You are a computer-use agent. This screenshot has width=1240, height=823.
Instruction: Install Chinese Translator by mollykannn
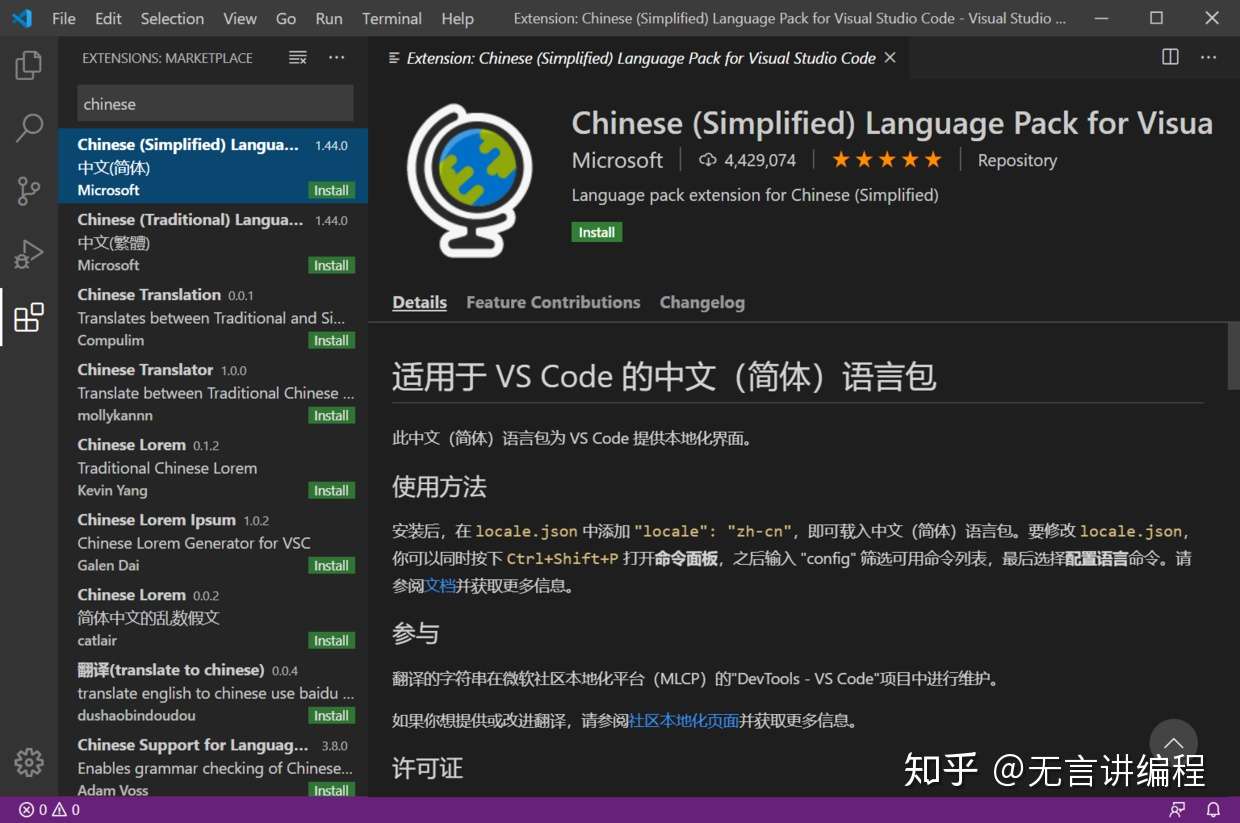pyautogui.click(x=331, y=415)
